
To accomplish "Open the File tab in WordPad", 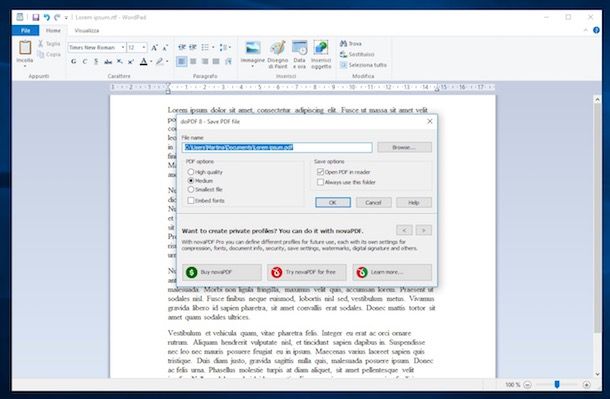I will click(x=25, y=30).
